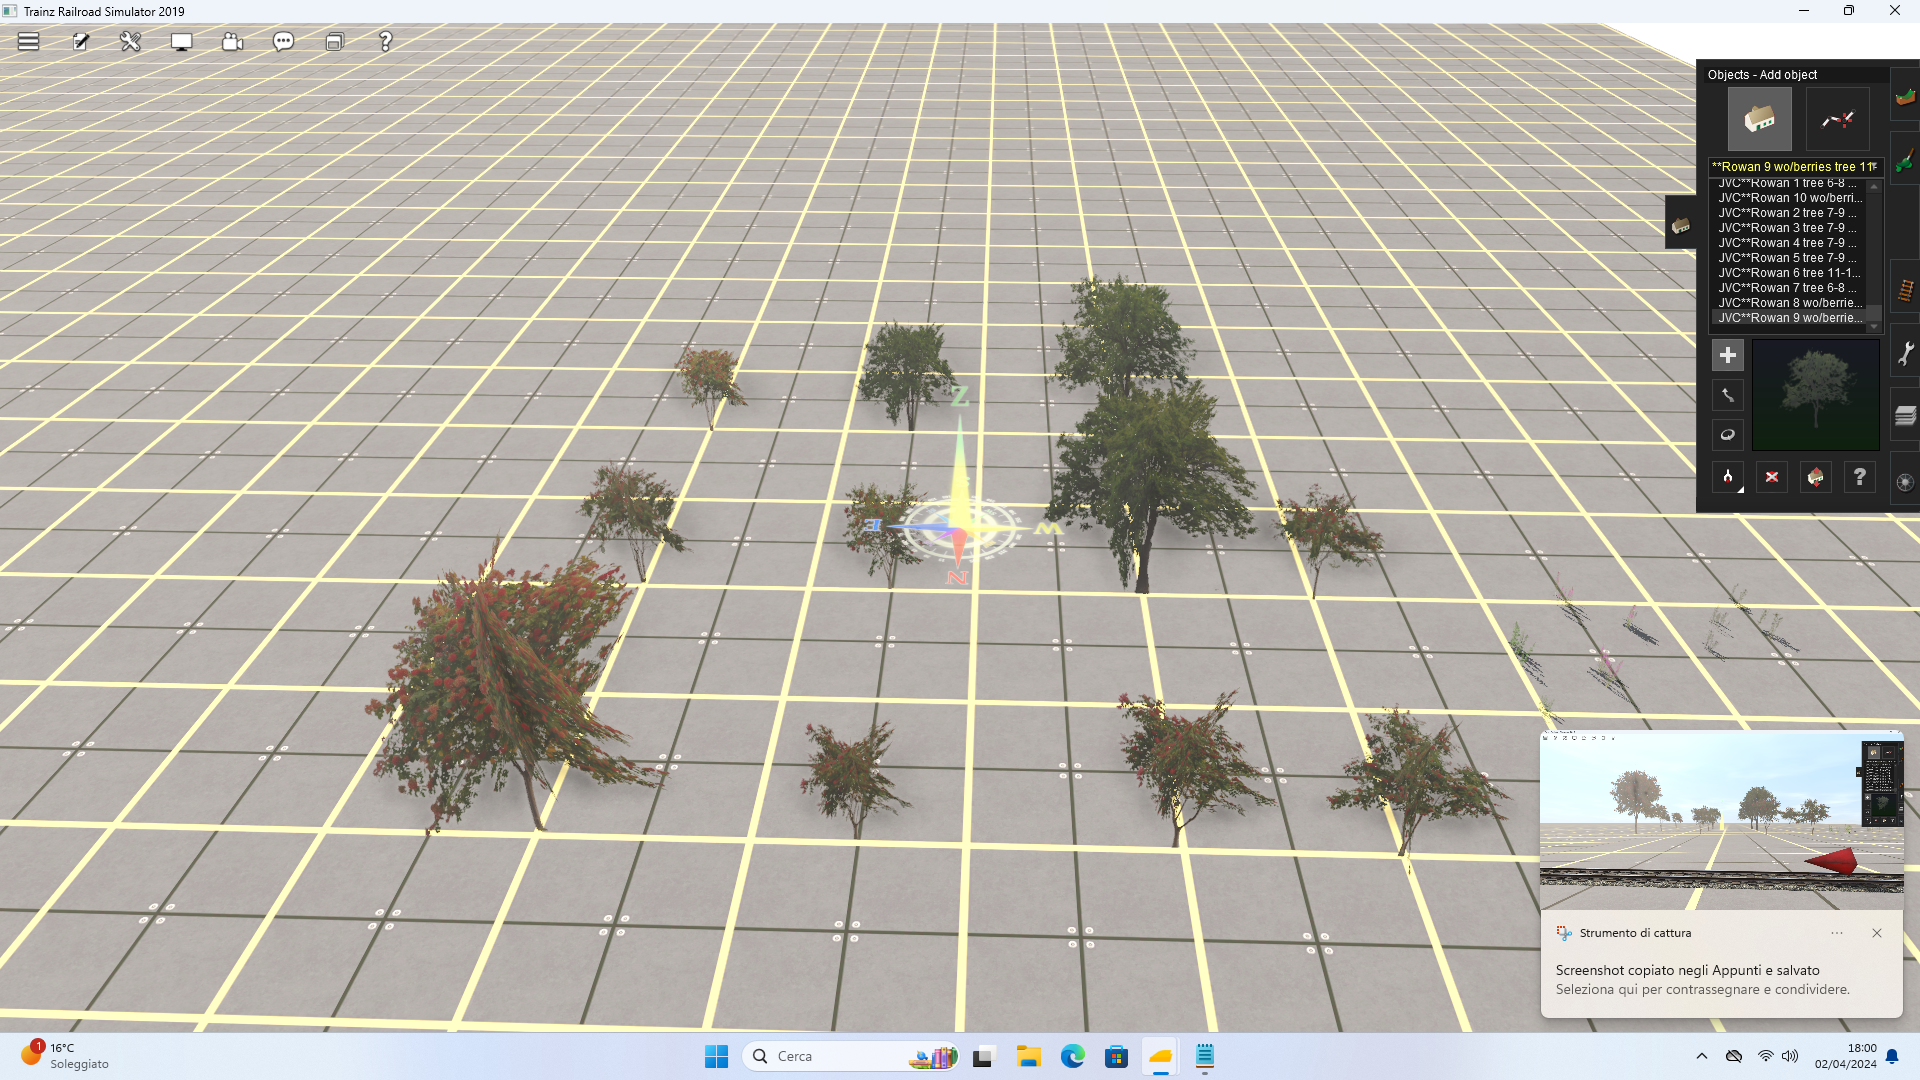1920x1080 pixels.
Task: Select the Move object tool
Action: 1727,395
